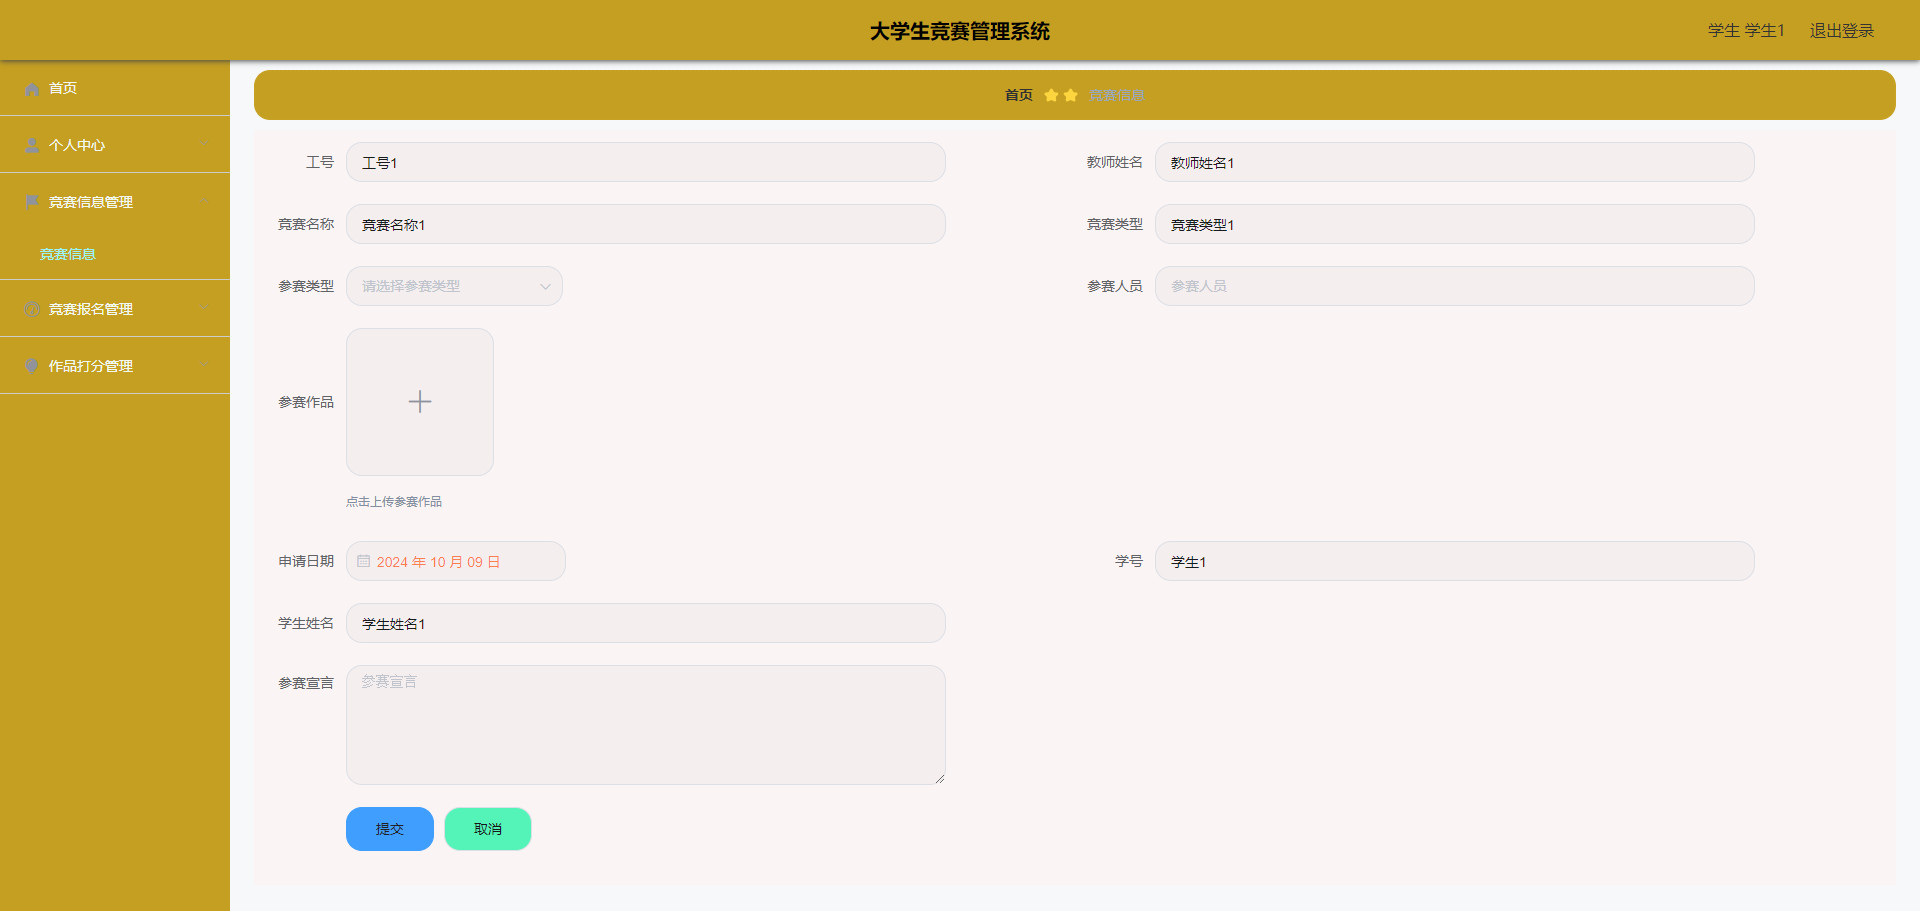The image size is (1920, 911).
Task: Focus the 学生姓名 input field
Action: [646, 623]
